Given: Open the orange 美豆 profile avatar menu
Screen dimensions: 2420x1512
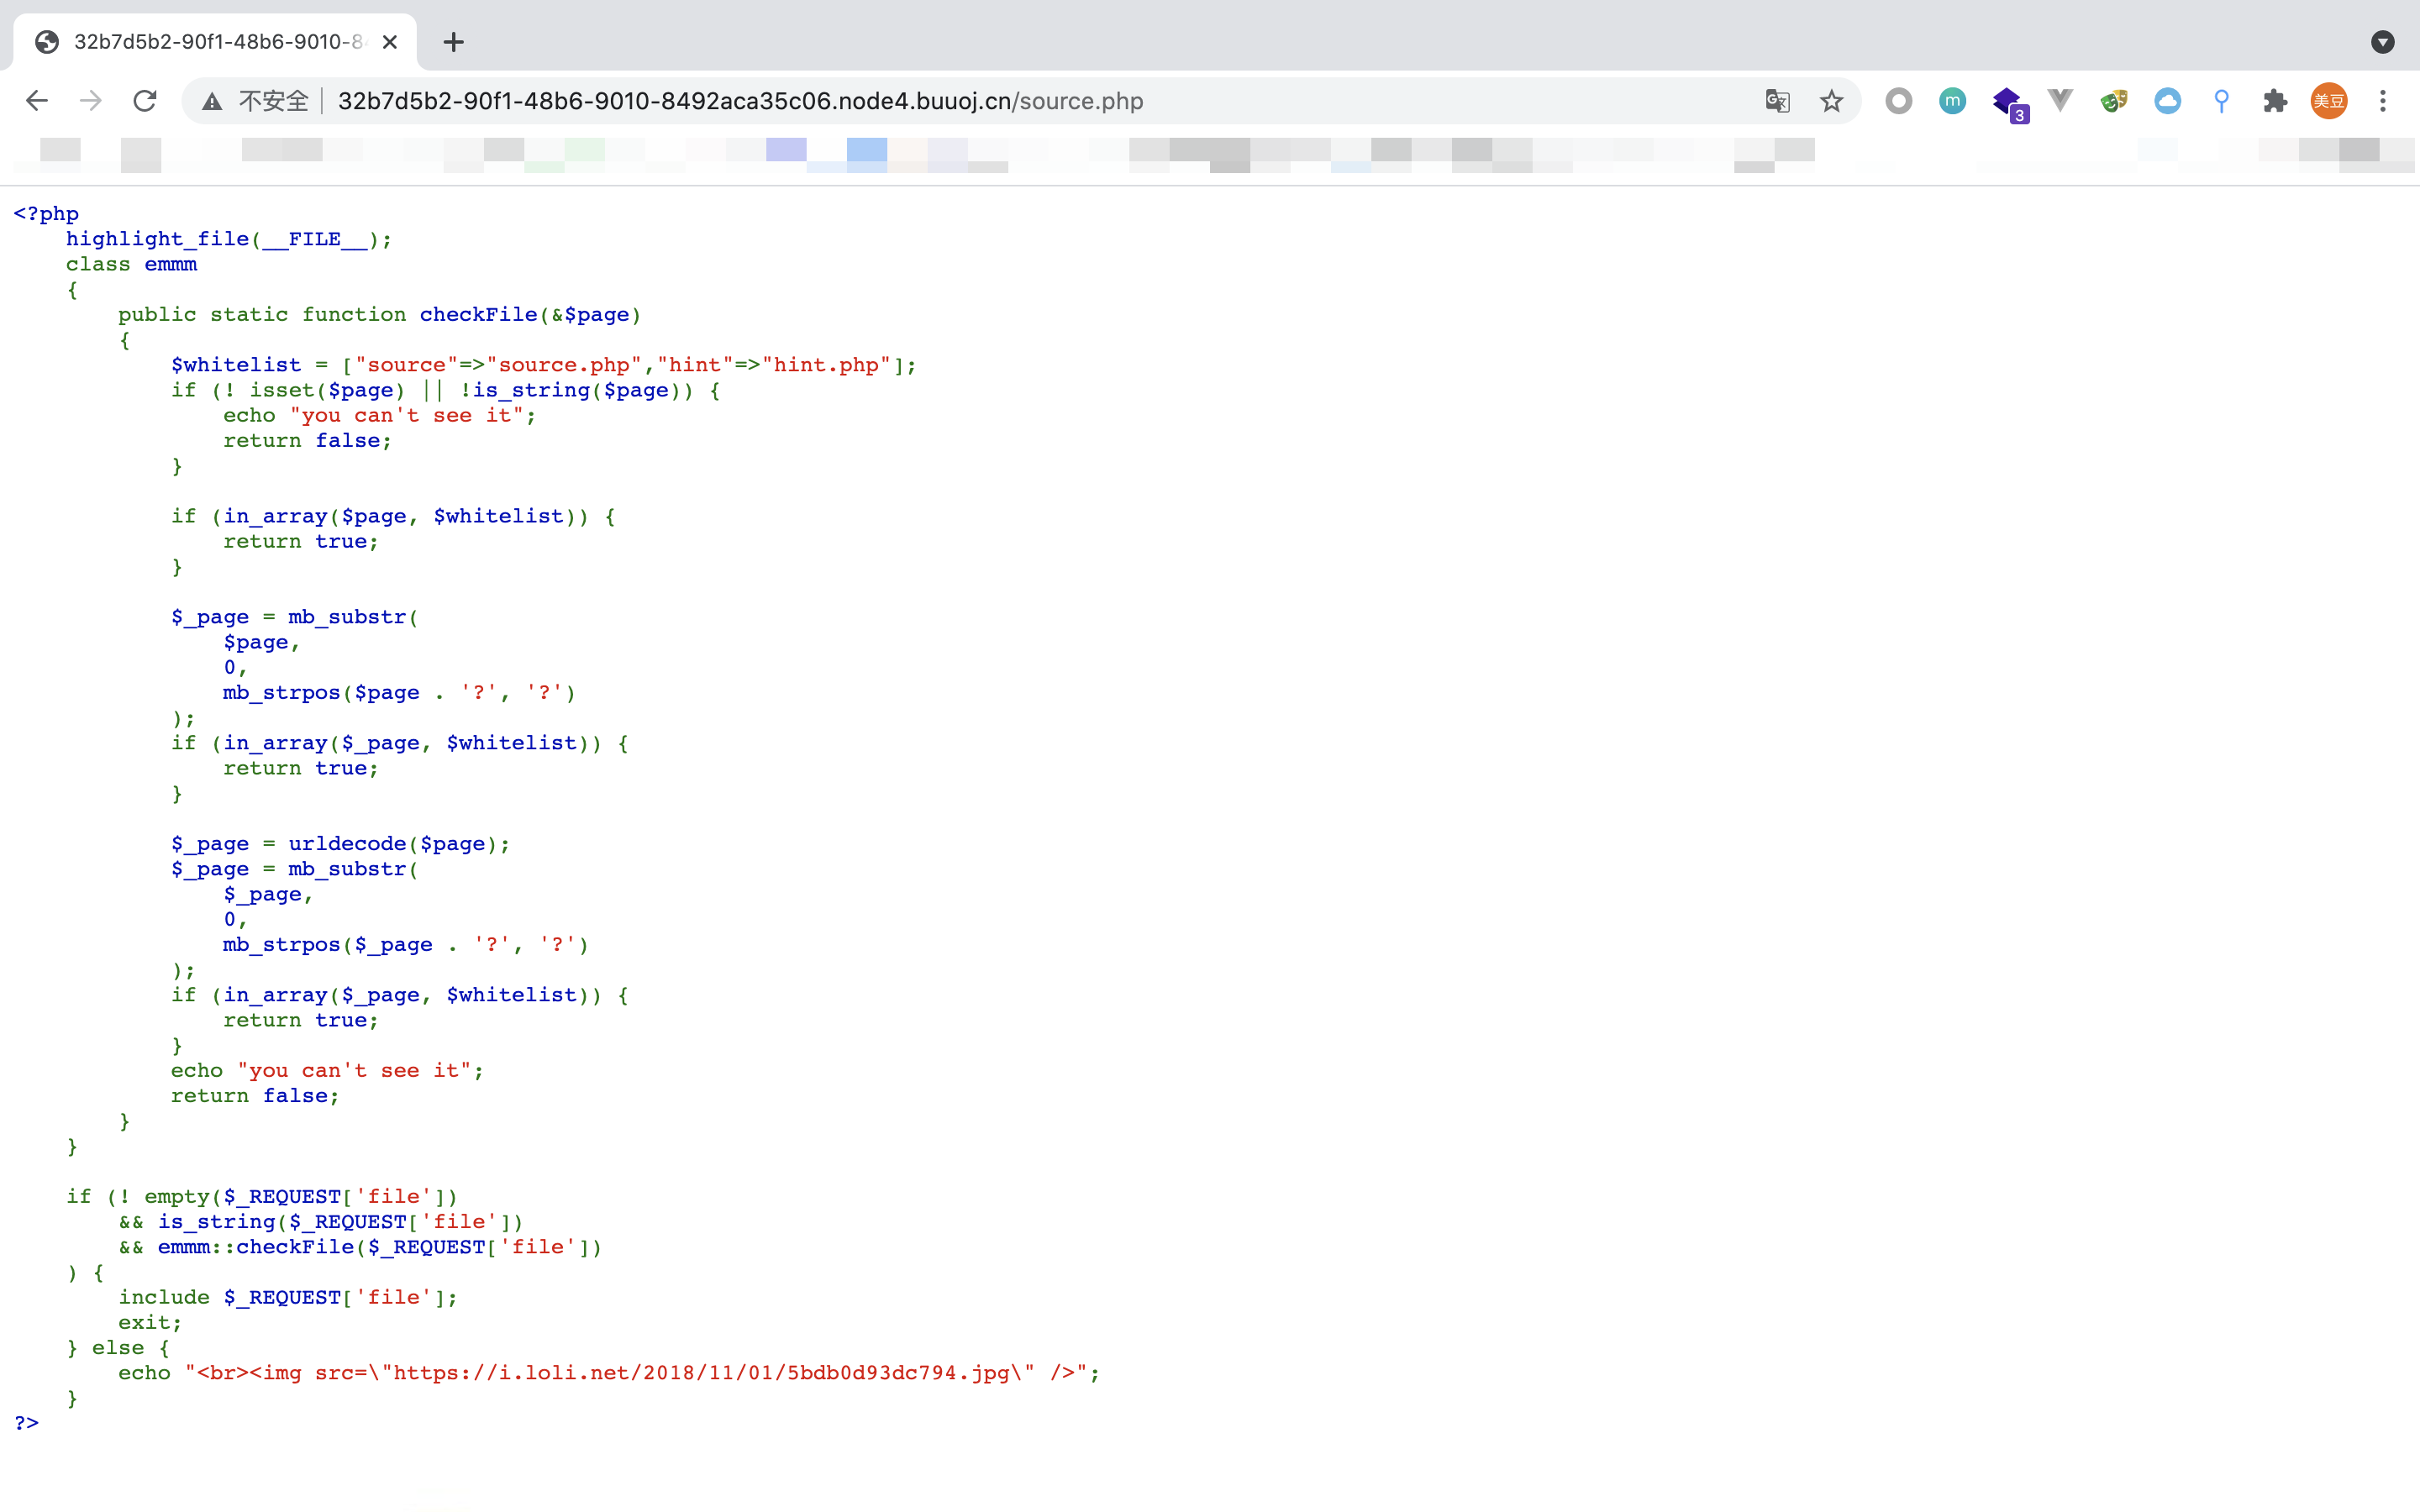Looking at the screenshot, I should click(x=2329, y=101).
